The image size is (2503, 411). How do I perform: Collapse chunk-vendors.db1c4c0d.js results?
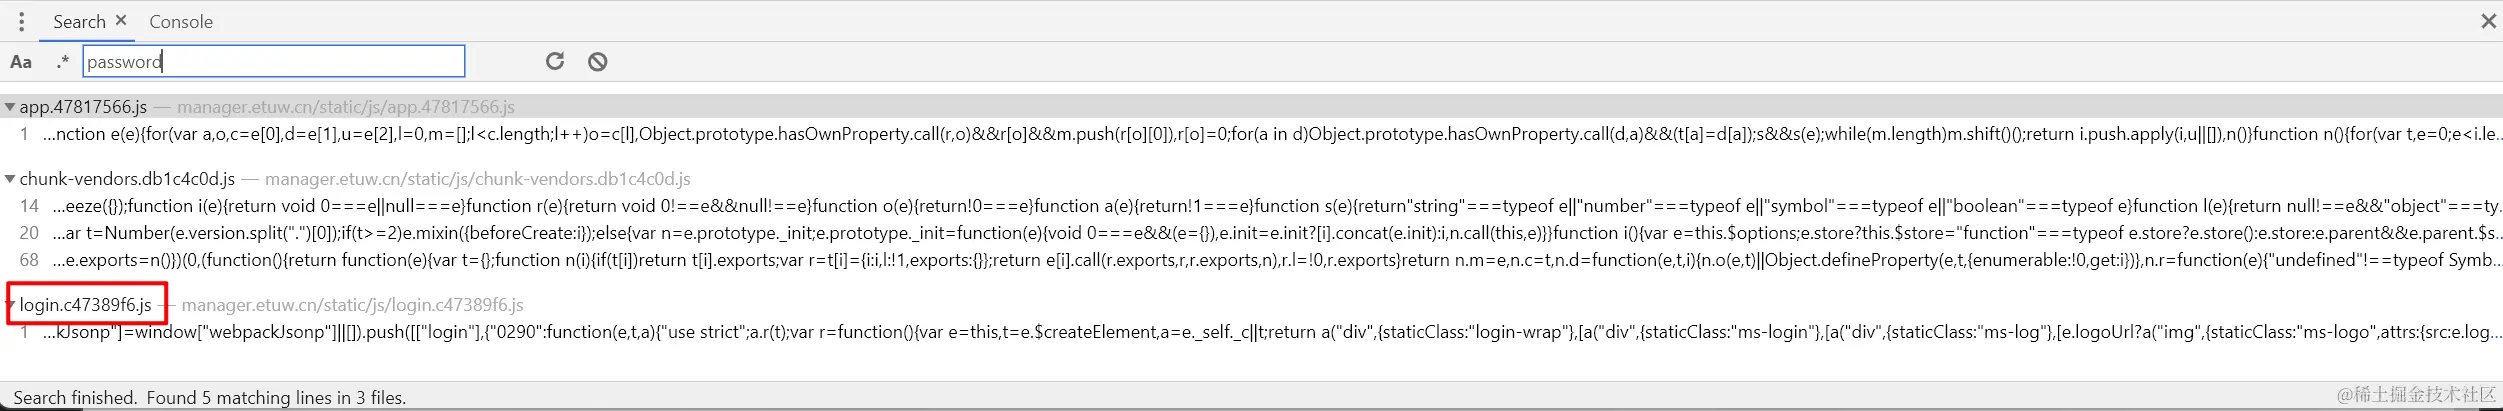10,179
